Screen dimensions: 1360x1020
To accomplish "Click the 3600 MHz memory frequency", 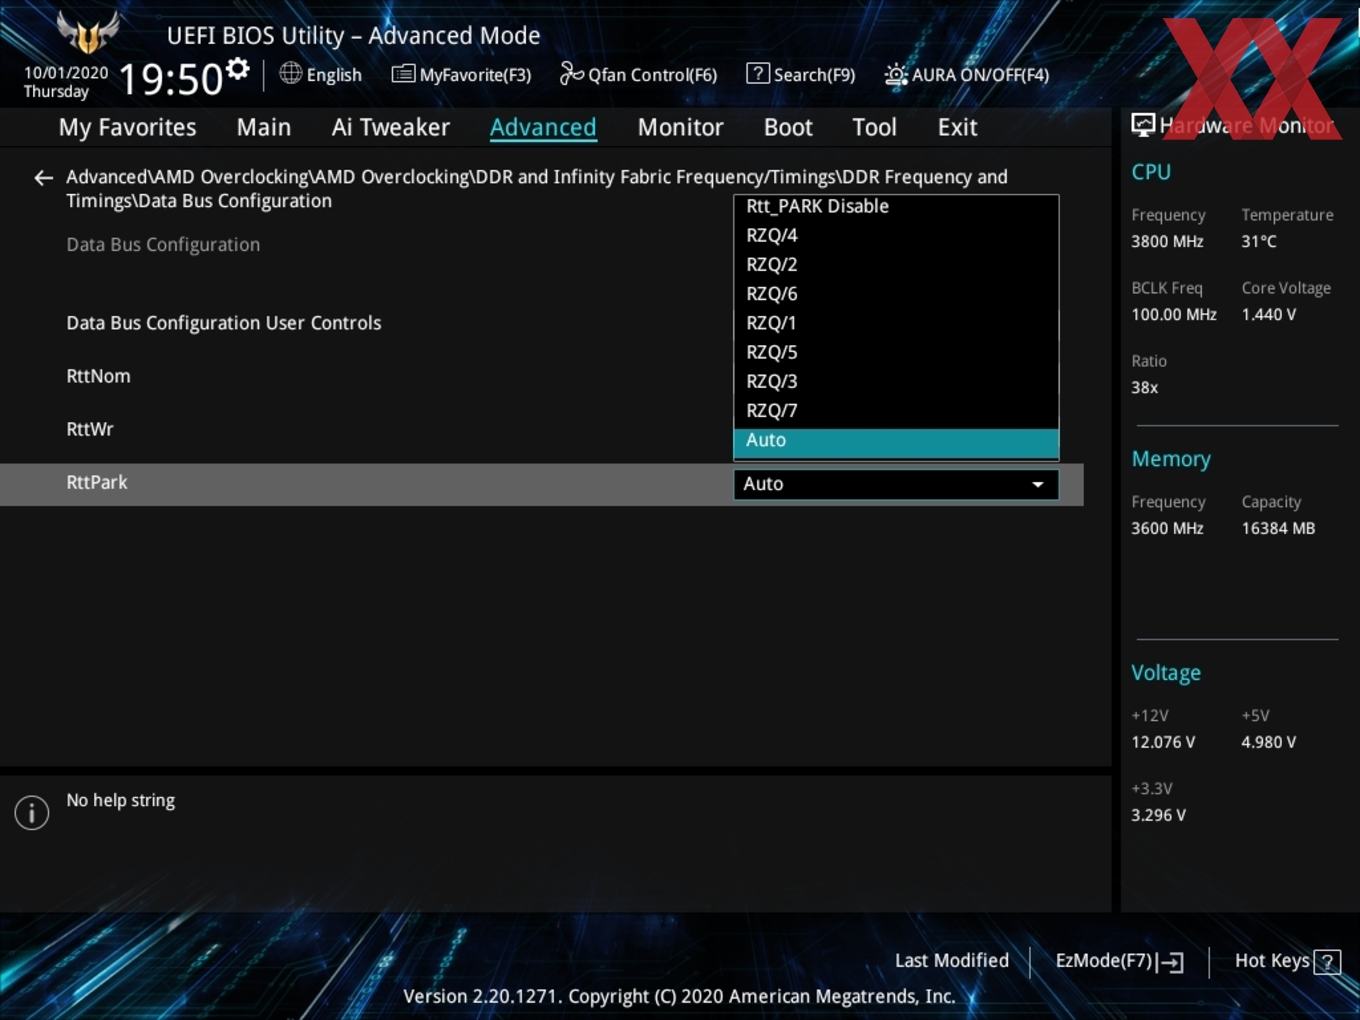I will tap(1167, 528).
